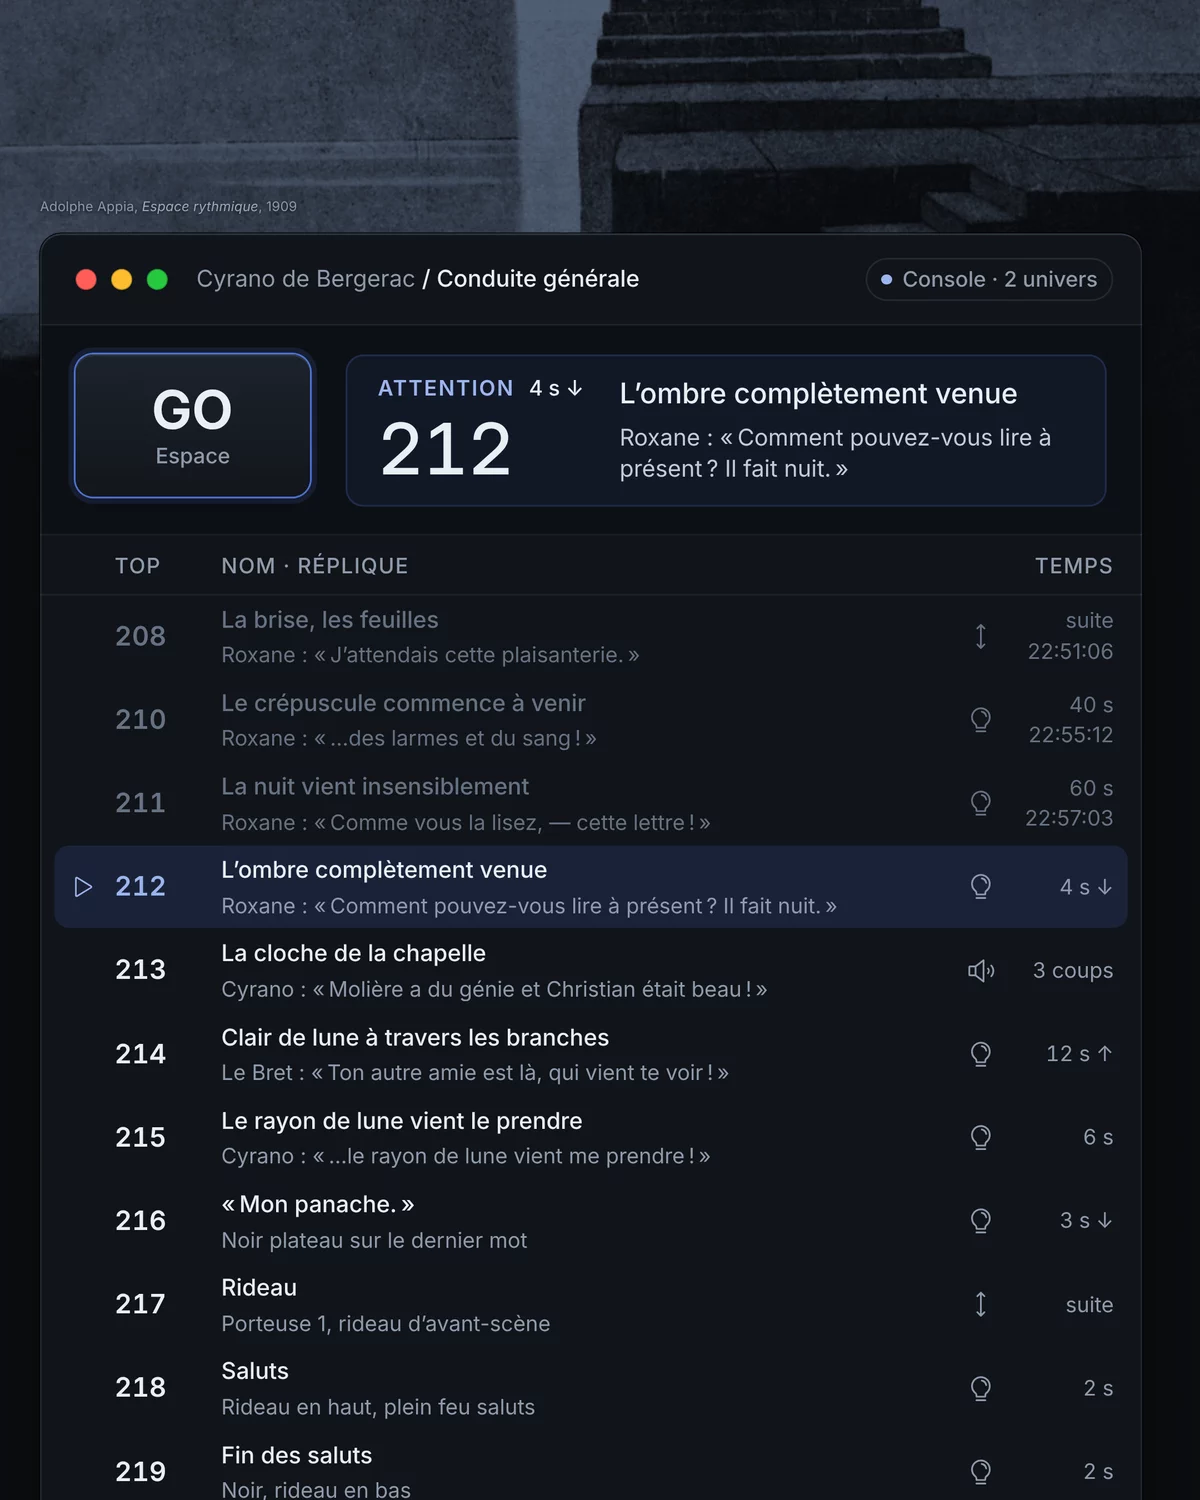Click the « Mon panache. » cue name
Viewport: 1200px width, 1500px height.
(318, 1204)
